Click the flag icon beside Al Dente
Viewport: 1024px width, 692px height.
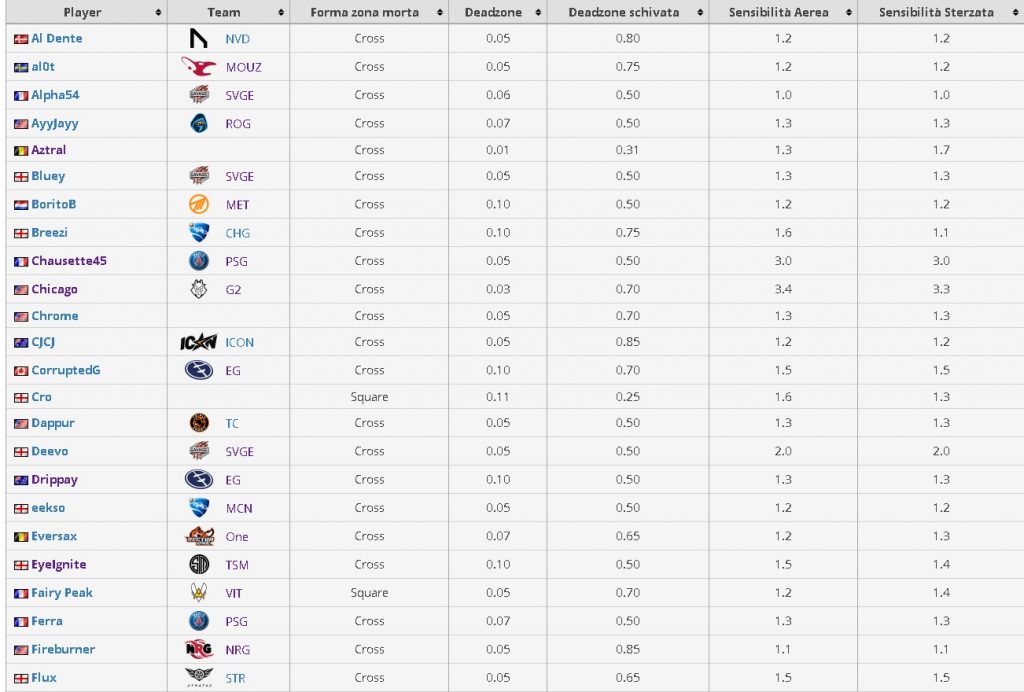21,39
